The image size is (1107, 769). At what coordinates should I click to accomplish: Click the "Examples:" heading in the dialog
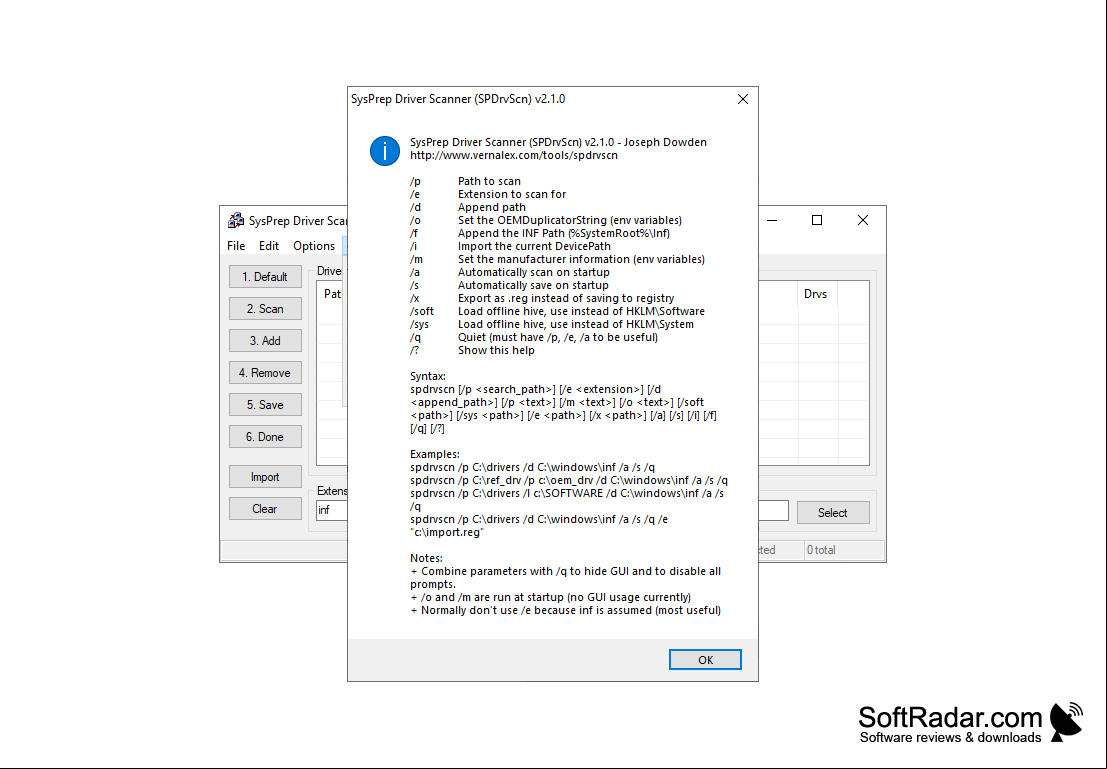(x=435, y=454)
